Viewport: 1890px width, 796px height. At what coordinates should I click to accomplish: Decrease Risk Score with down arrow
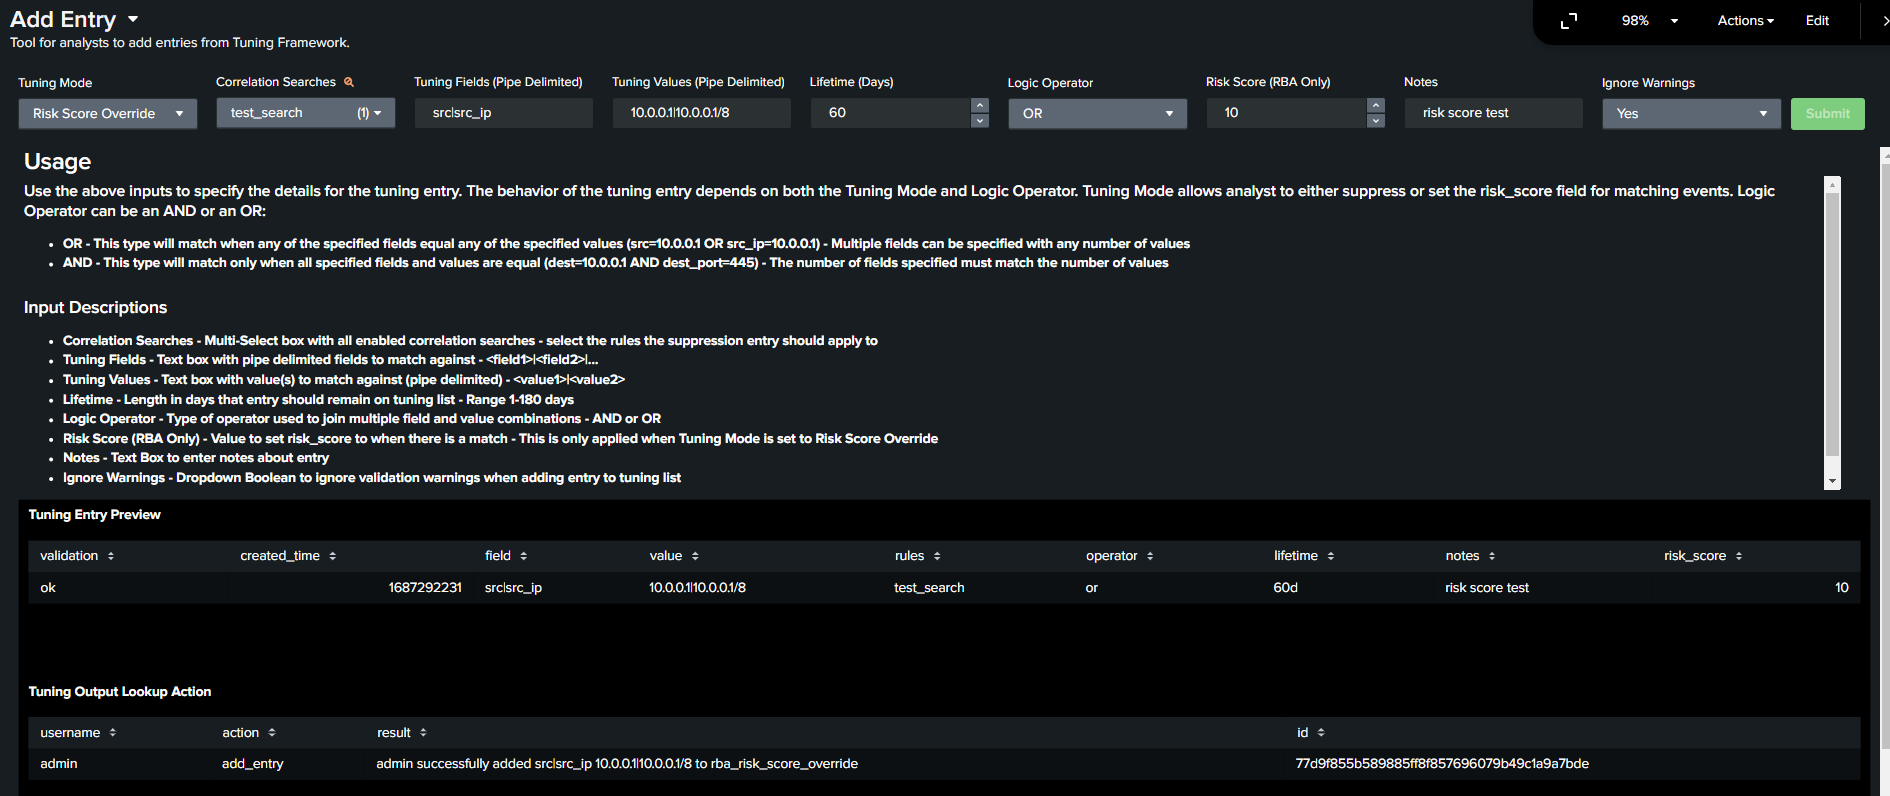pyautogui.click(x=1376, y=121)
